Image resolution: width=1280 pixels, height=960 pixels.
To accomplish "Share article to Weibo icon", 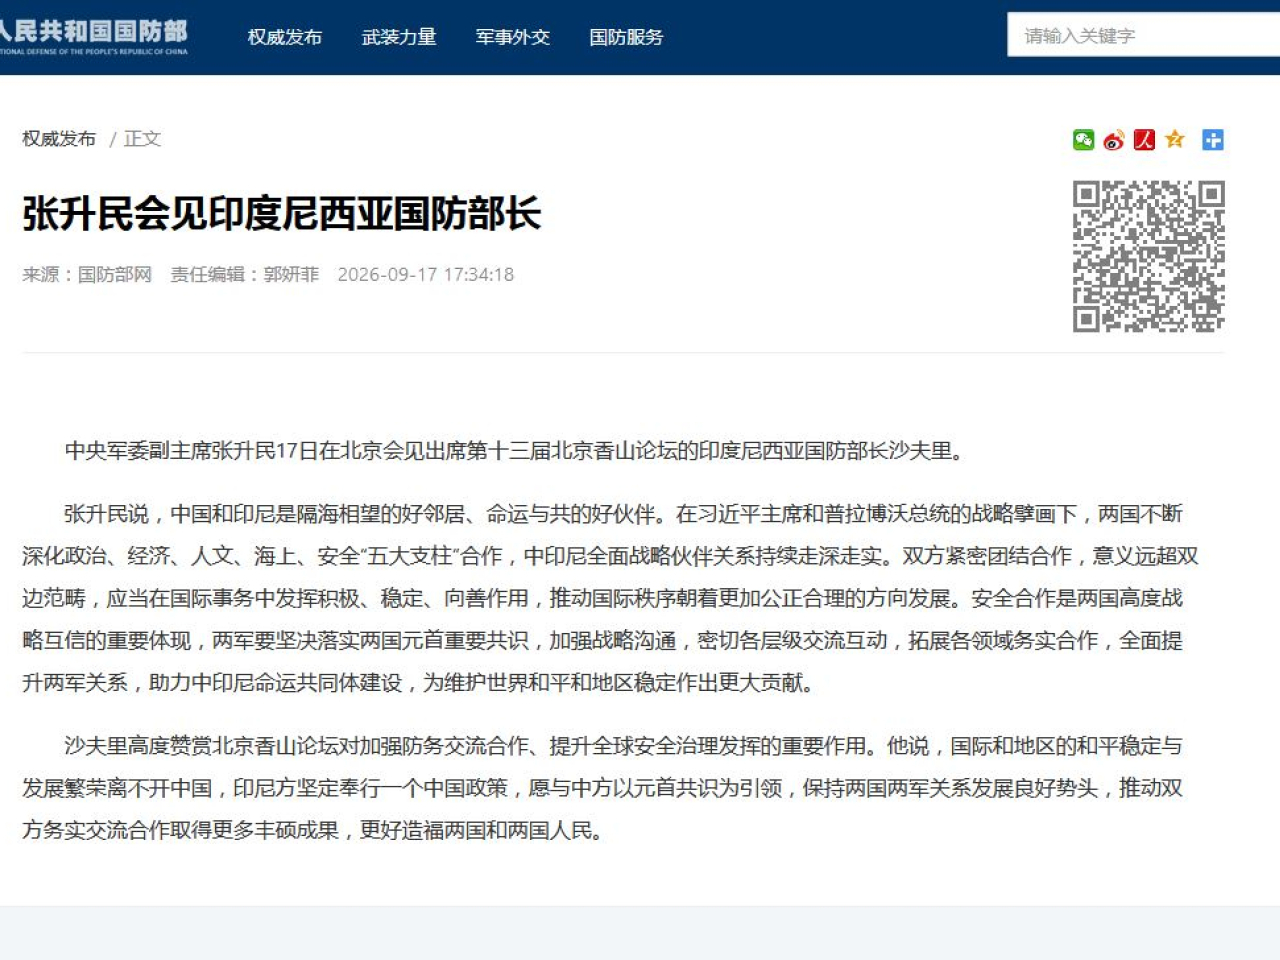I will tap(1114, 140).
